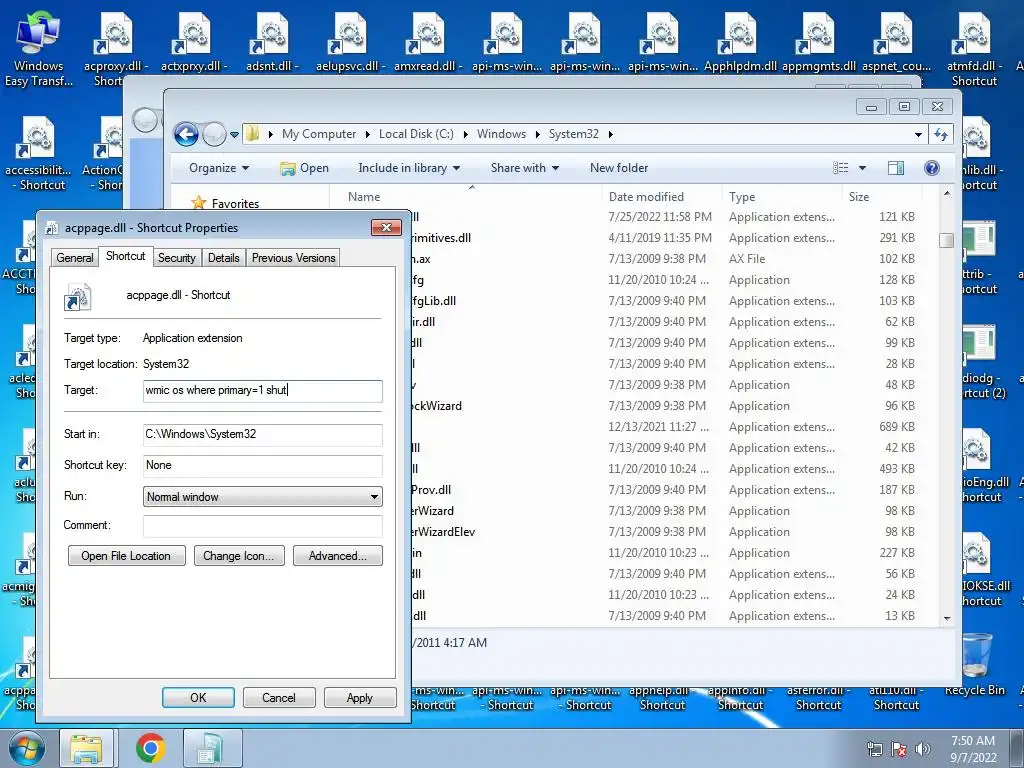Toggle the Explorer preview pane icon
This screenshot has width=1024, height=768.
(x=896, y=168)
